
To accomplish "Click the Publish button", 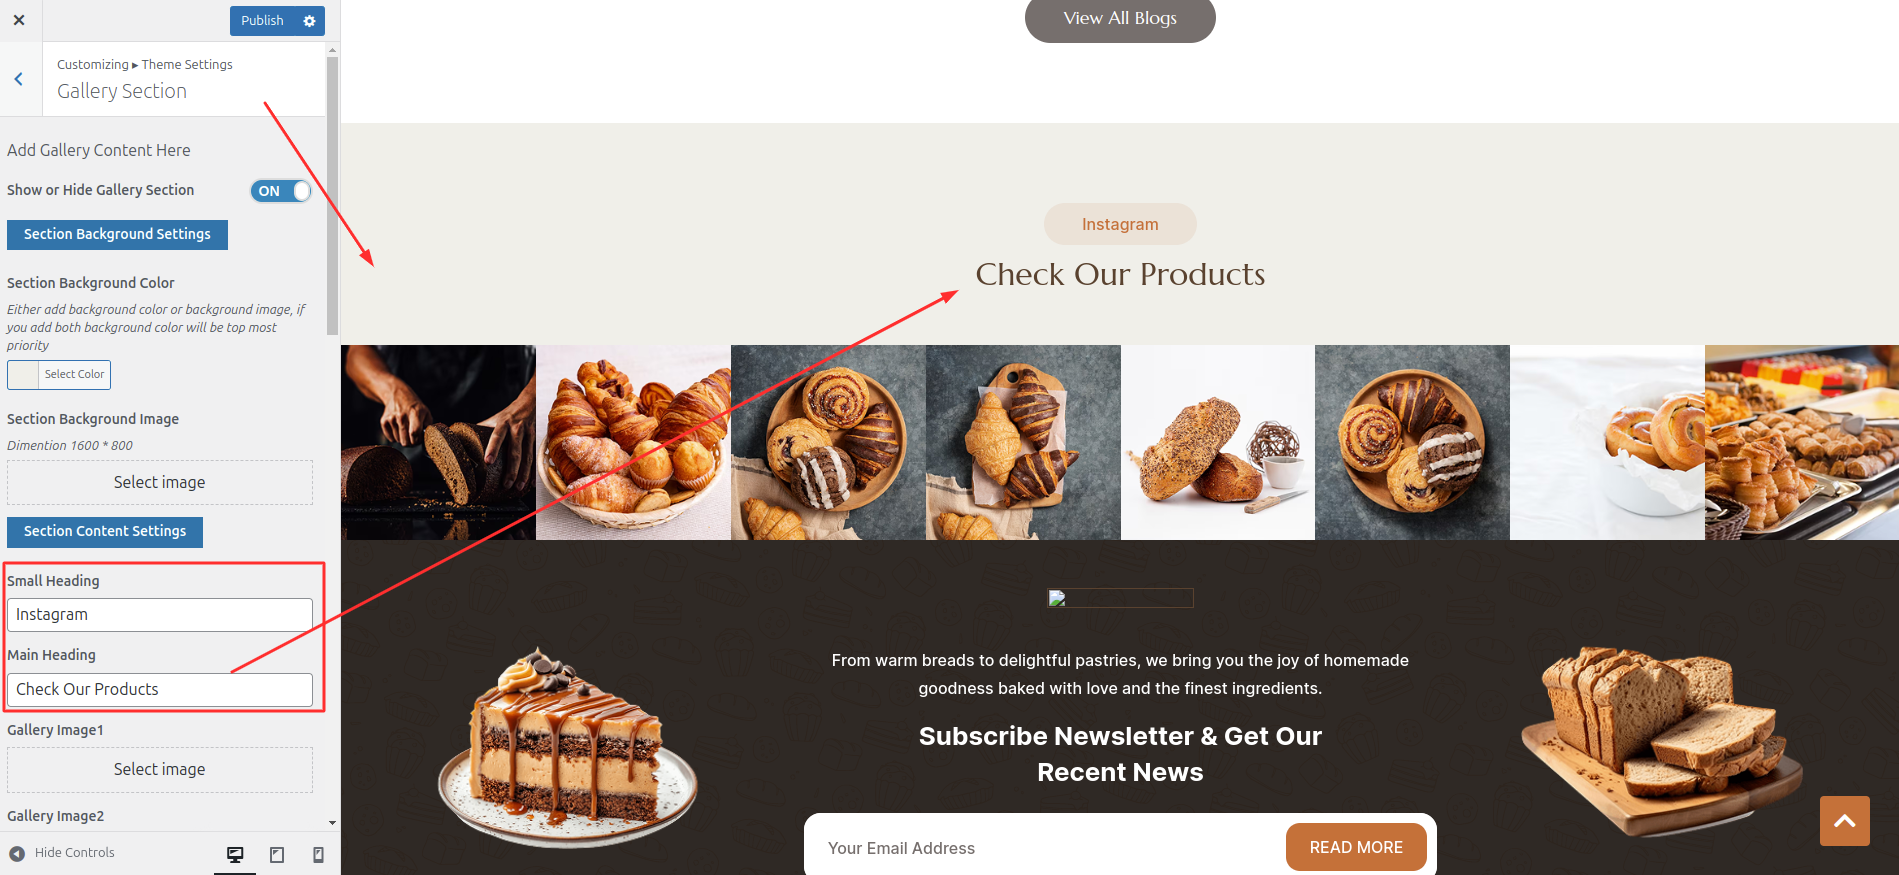I will pyautogui.click(x=262, y=21).
